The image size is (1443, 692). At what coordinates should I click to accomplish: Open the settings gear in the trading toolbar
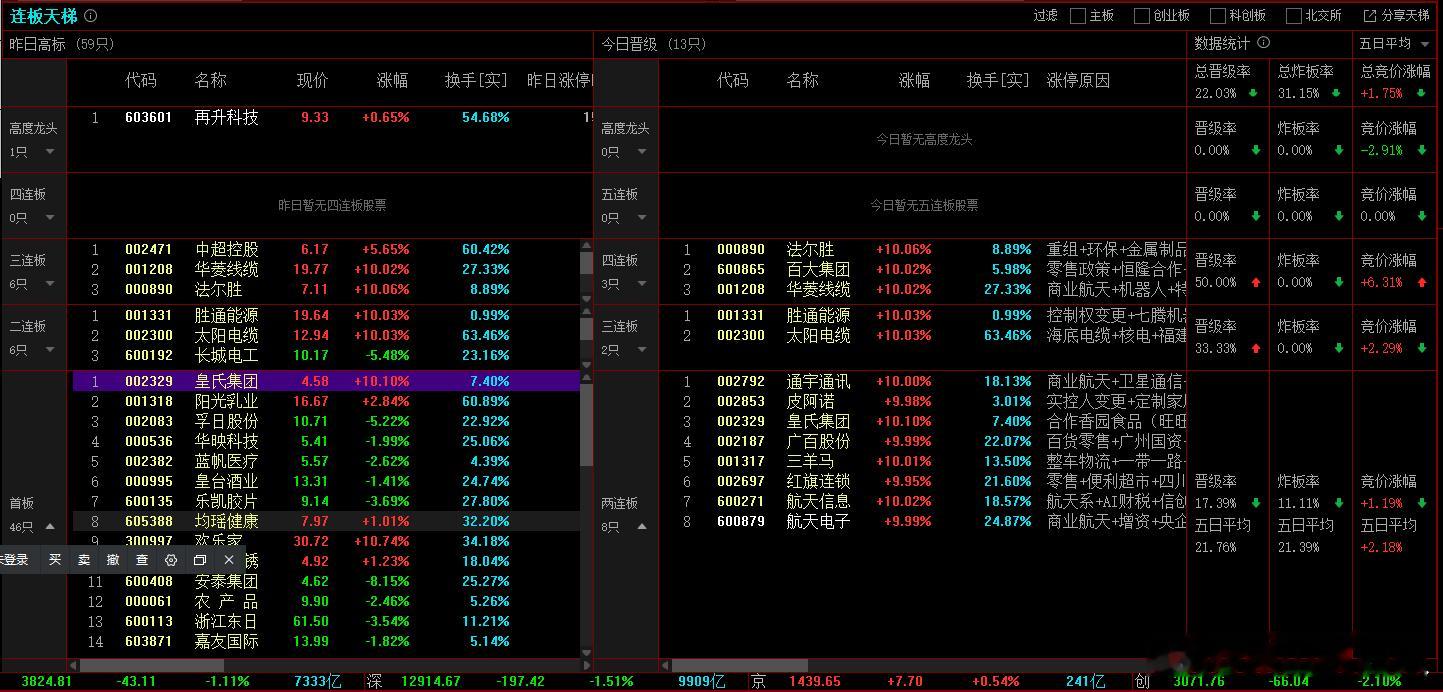click(170, 560)
